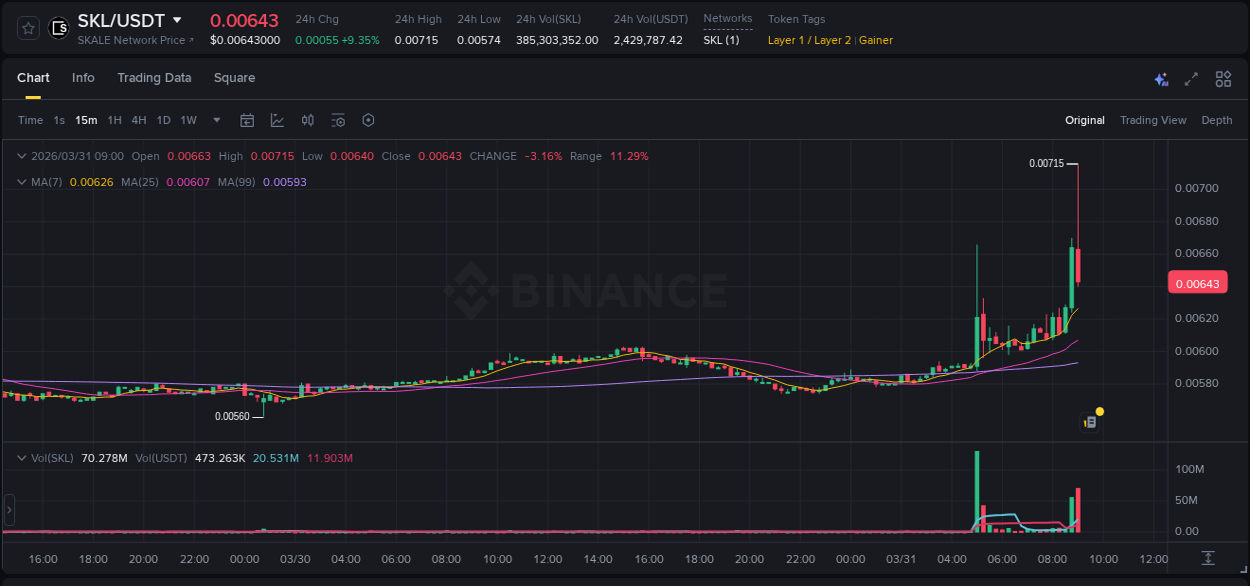Screen dimensions: 1250x586
Task: Switch to Trading View mode
Action: (x=1153, y=120)
